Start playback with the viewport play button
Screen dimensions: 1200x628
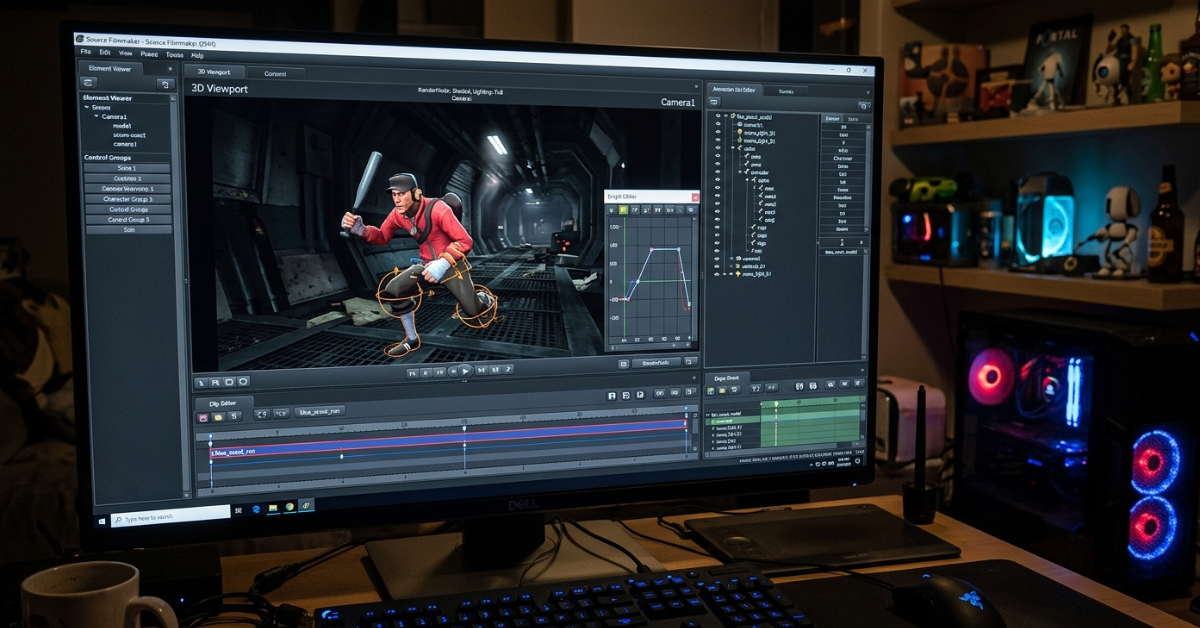tap(465, 370)
